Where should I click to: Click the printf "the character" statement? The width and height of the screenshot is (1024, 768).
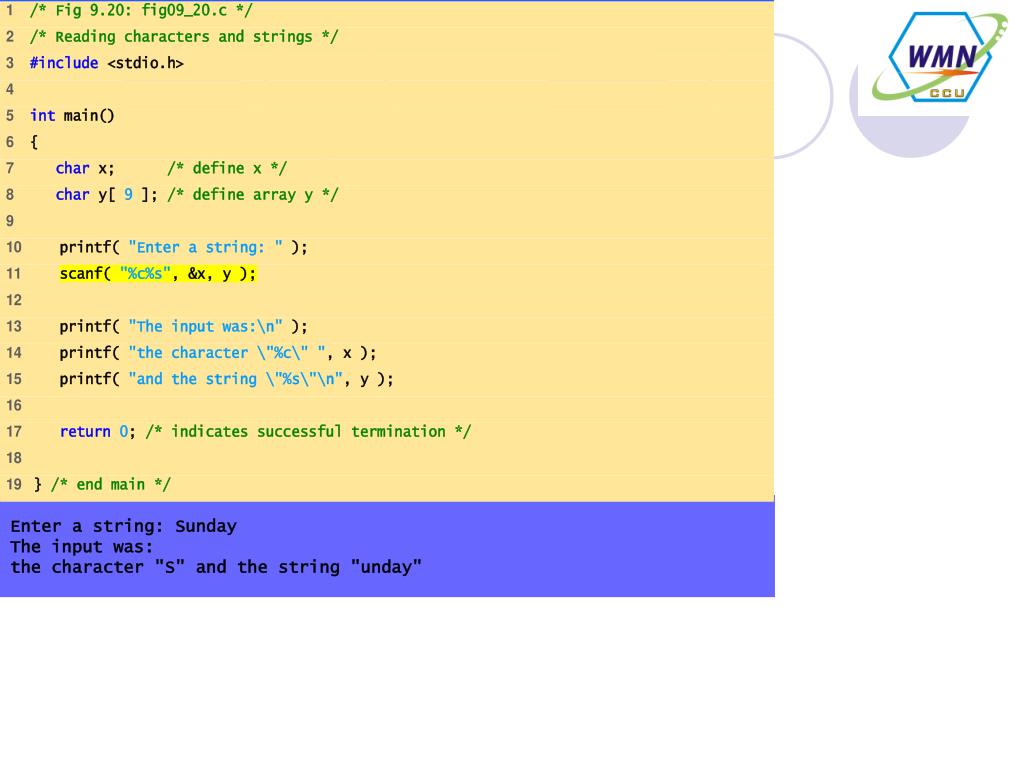(x=217, y=353)
